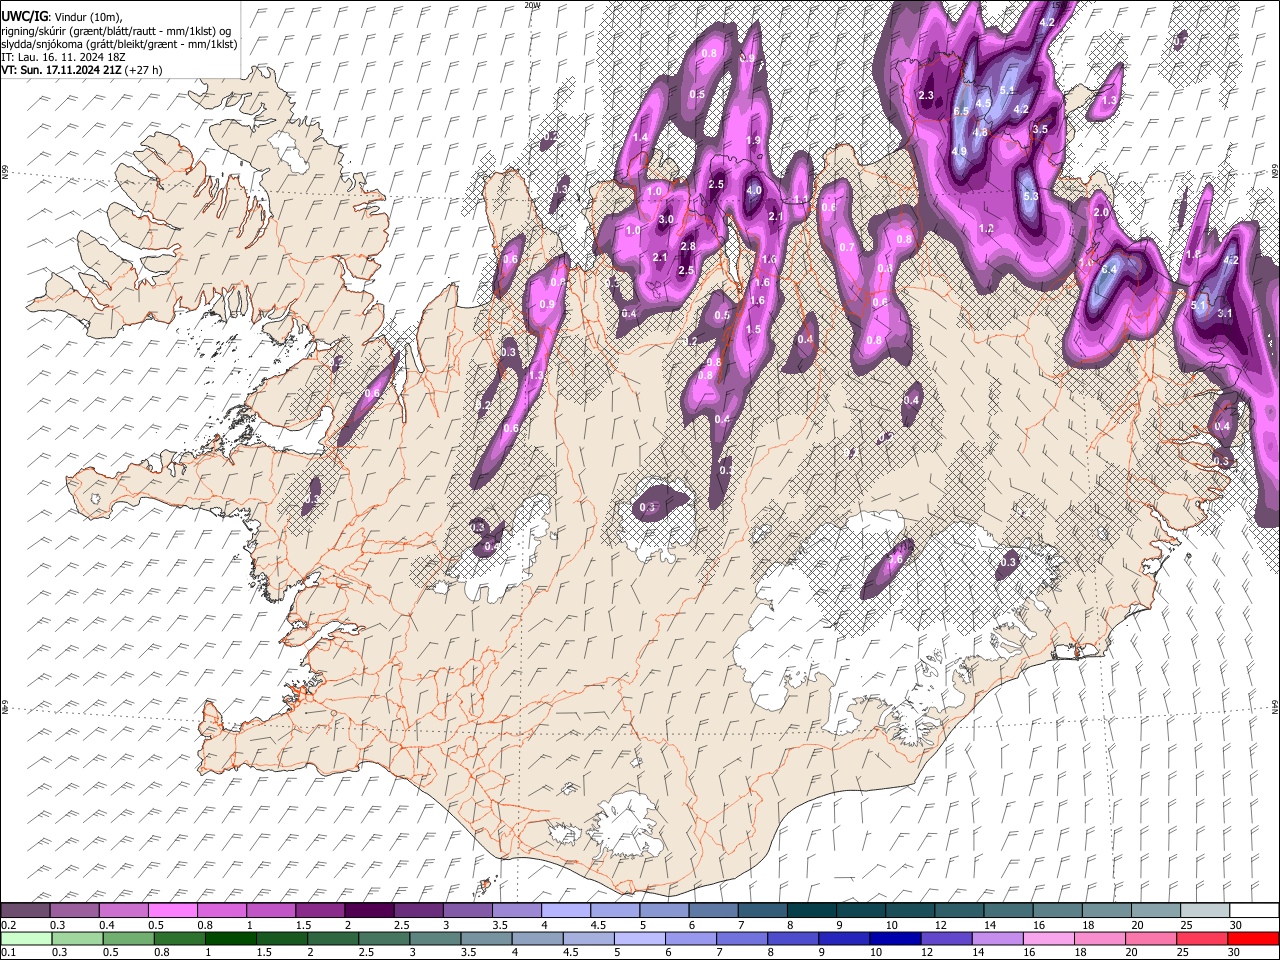
Task: Click the 5.3 snowfall value on the map
Action: click(1032, 196)
